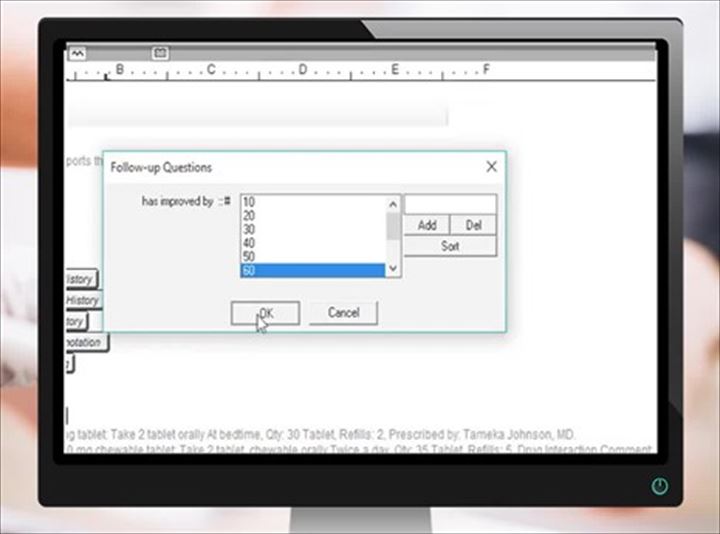The image size is (720, 534).
Task: Click the monitor power icon
Action: click(x=659, y=486)
